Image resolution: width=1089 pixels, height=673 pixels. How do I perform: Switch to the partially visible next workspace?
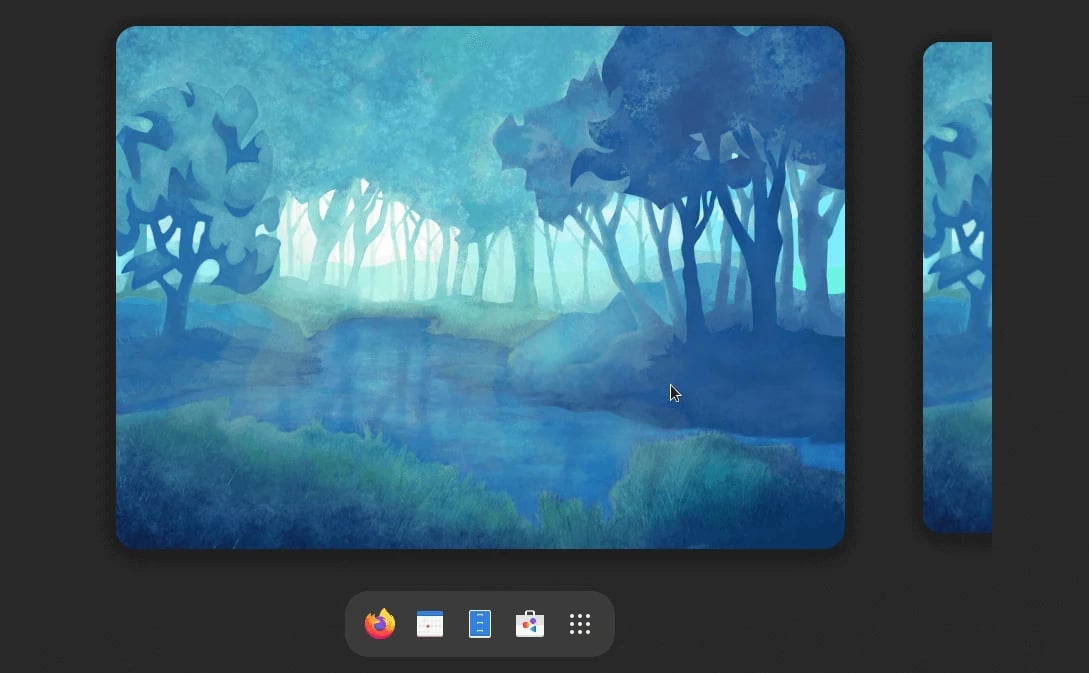[957, 287]
